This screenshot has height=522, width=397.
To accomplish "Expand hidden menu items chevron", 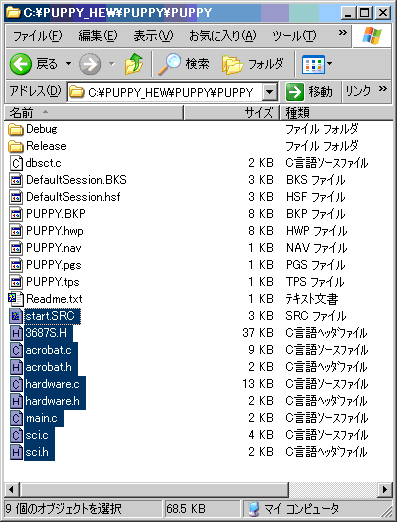I will (x=343, y=33).
